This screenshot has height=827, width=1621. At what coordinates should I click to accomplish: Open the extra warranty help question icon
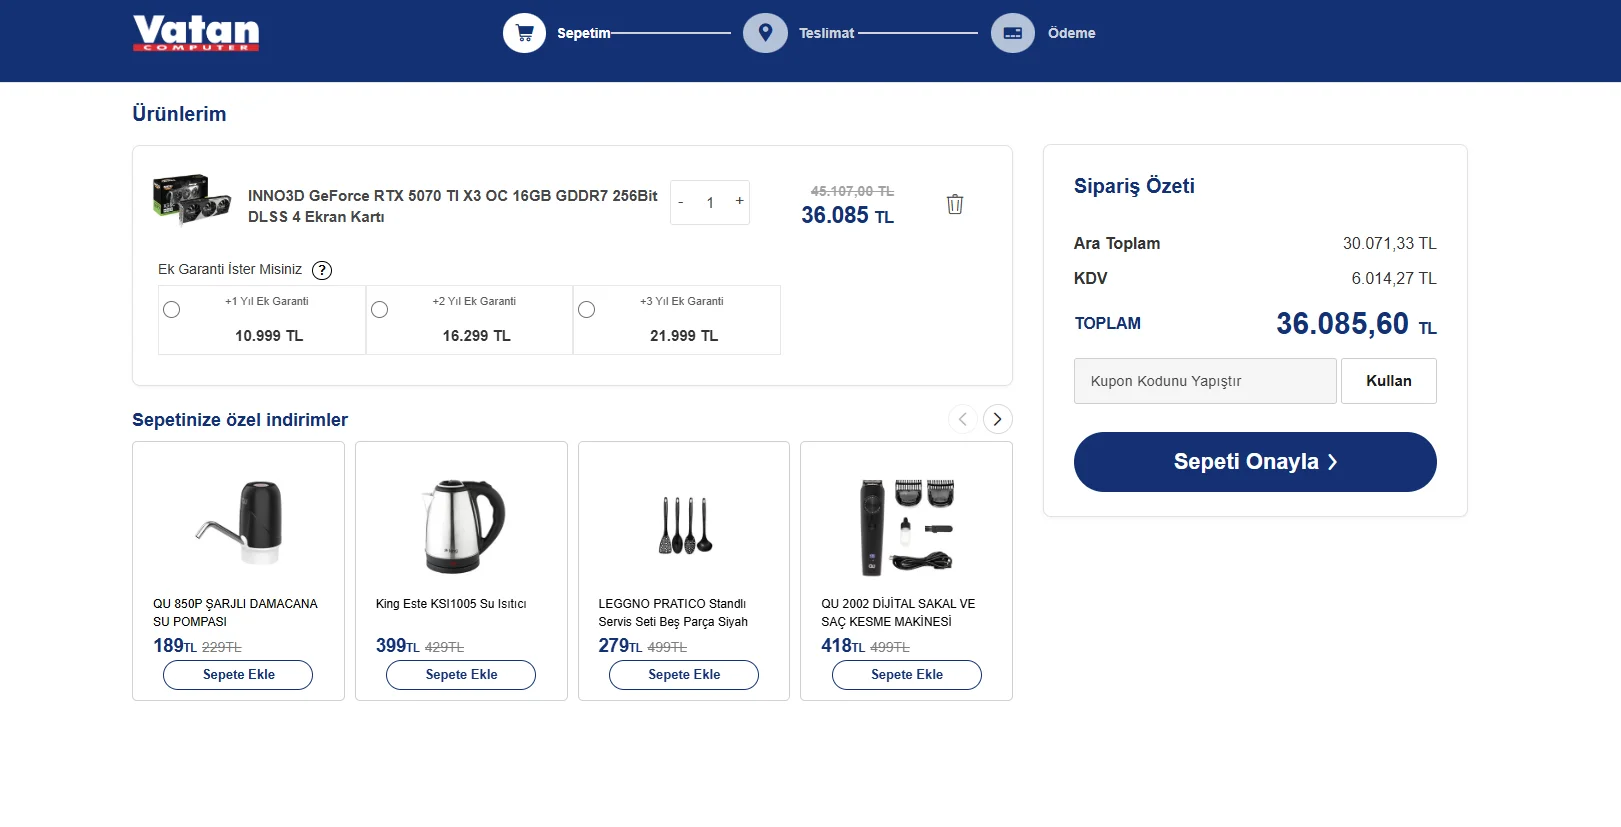coord(322,270)
